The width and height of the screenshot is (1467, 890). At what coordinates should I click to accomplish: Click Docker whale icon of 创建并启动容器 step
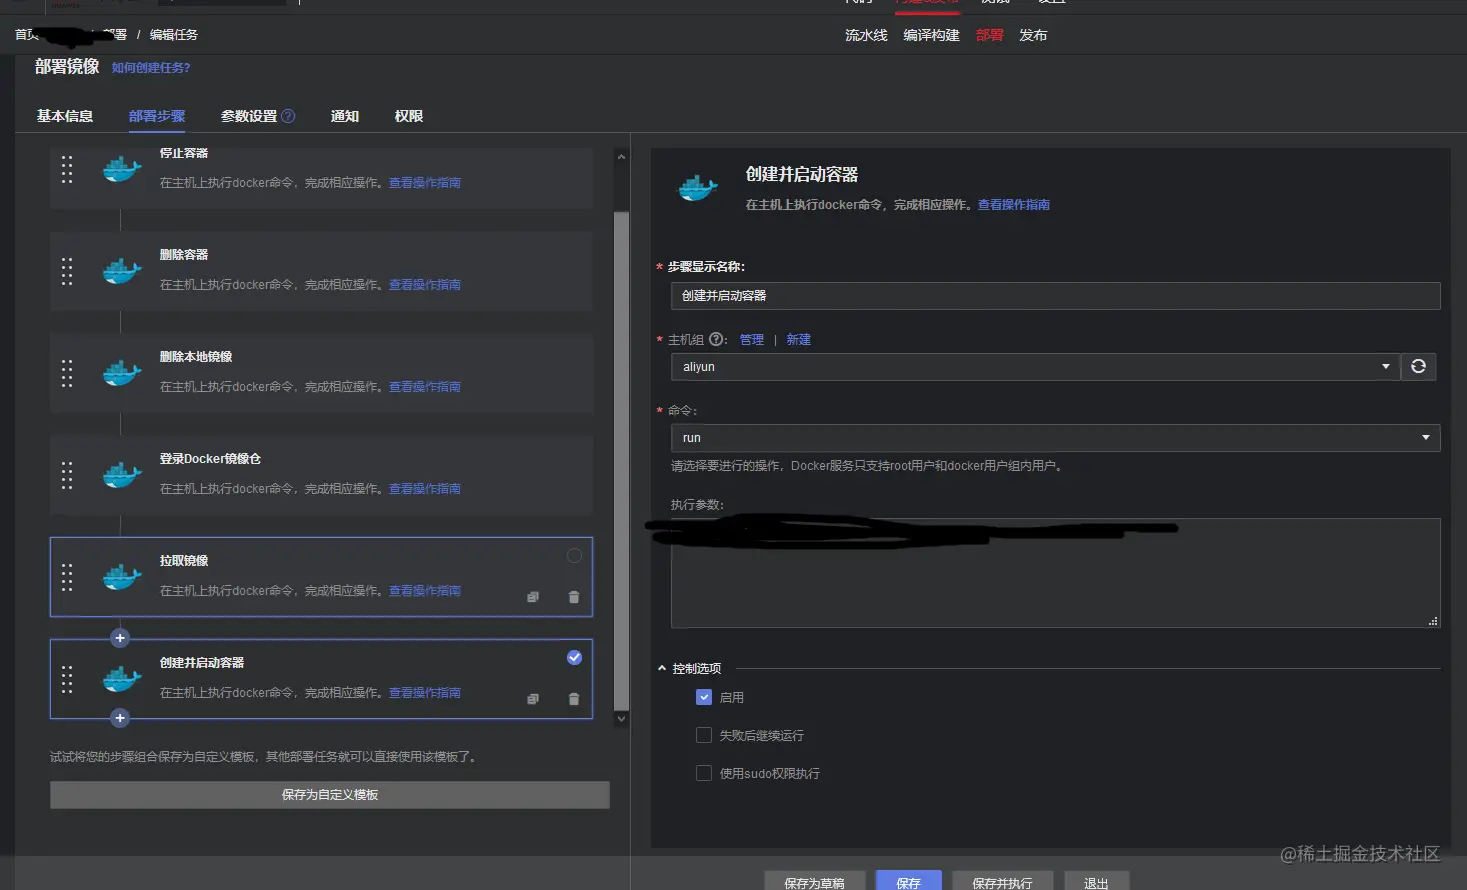point(122,679)
